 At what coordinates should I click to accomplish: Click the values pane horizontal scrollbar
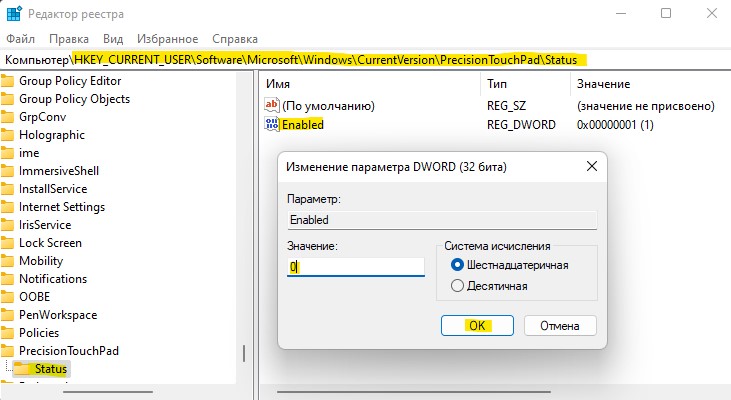coord(414,392)
